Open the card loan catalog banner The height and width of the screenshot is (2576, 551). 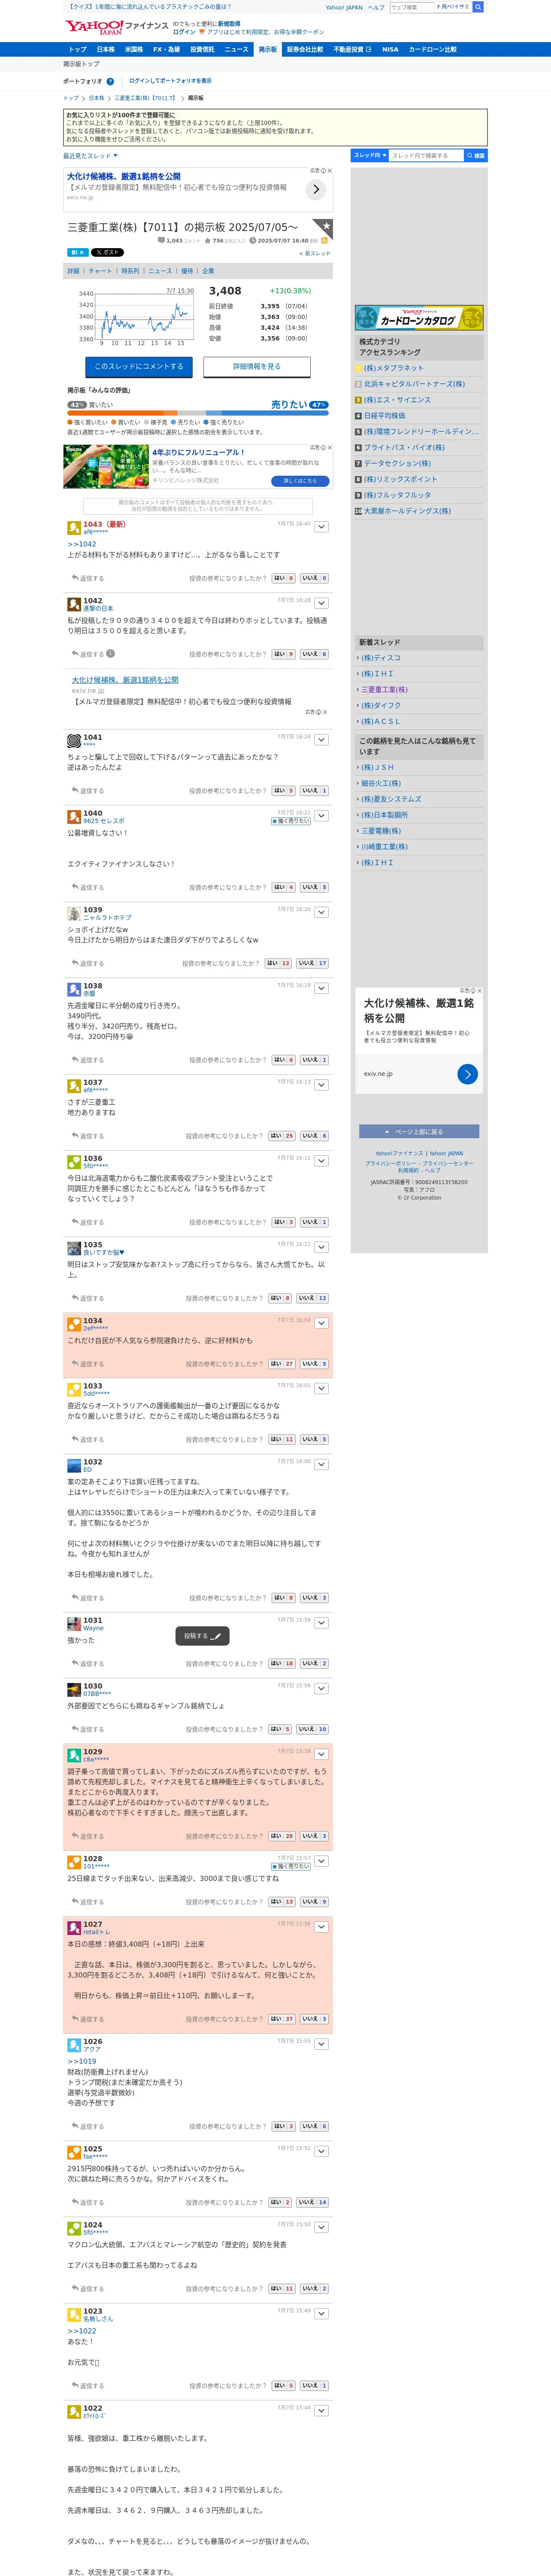click(x=419, y=319)
